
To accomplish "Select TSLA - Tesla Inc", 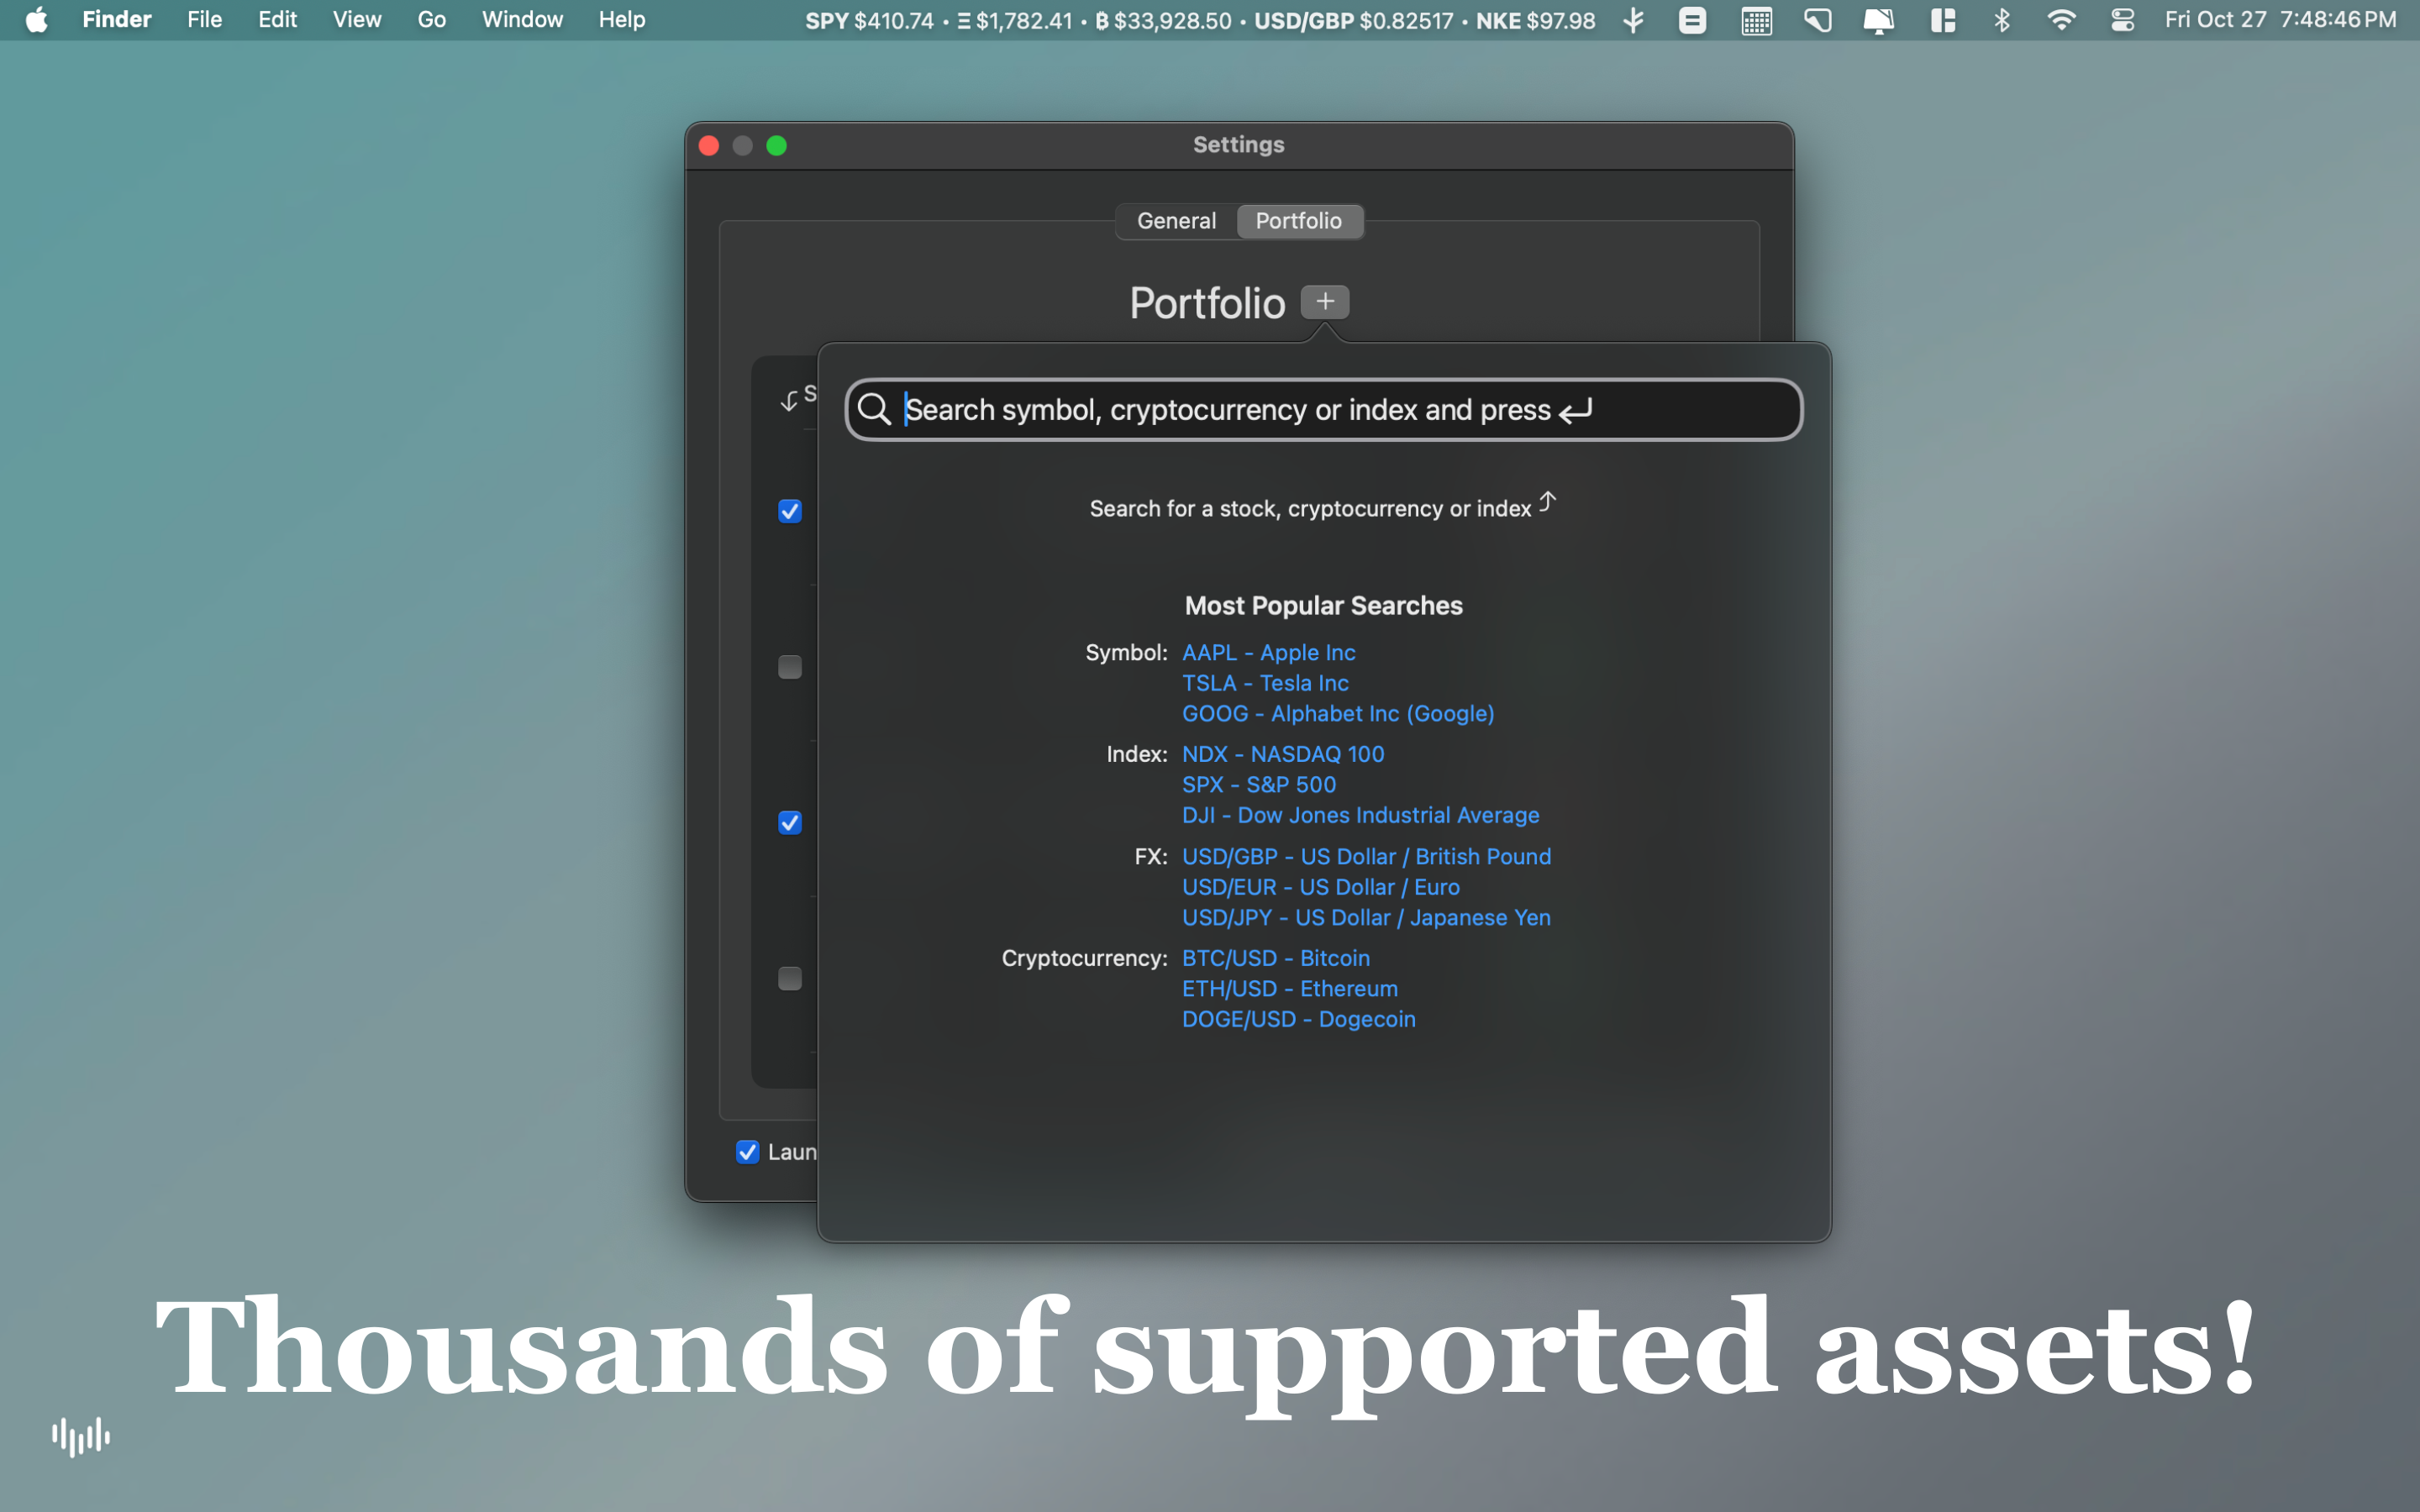I will tap(1265, 683).
